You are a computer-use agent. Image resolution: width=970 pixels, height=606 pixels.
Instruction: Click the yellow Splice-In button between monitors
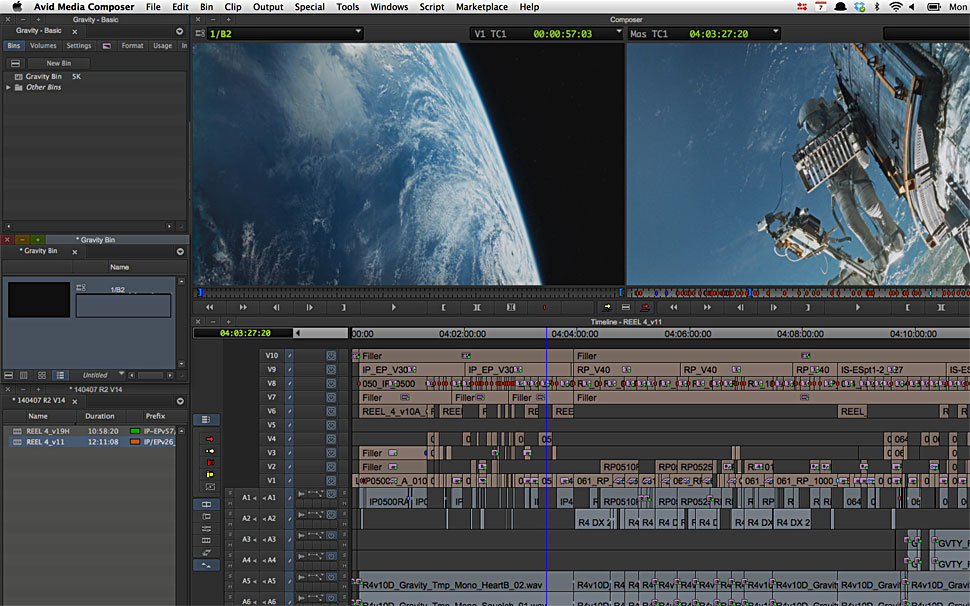pos(607,307)
